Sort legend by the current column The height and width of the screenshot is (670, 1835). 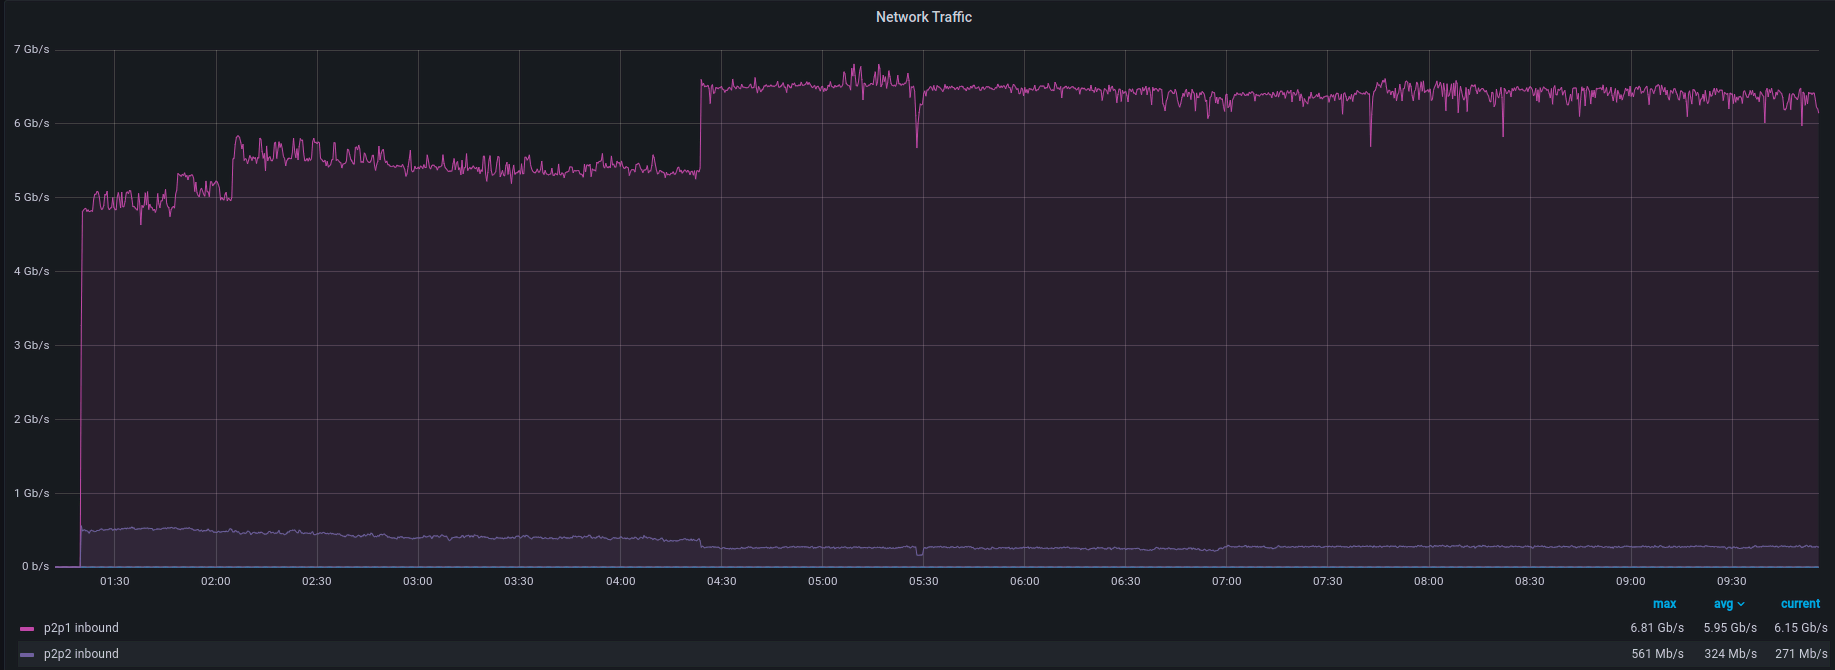1800,604
